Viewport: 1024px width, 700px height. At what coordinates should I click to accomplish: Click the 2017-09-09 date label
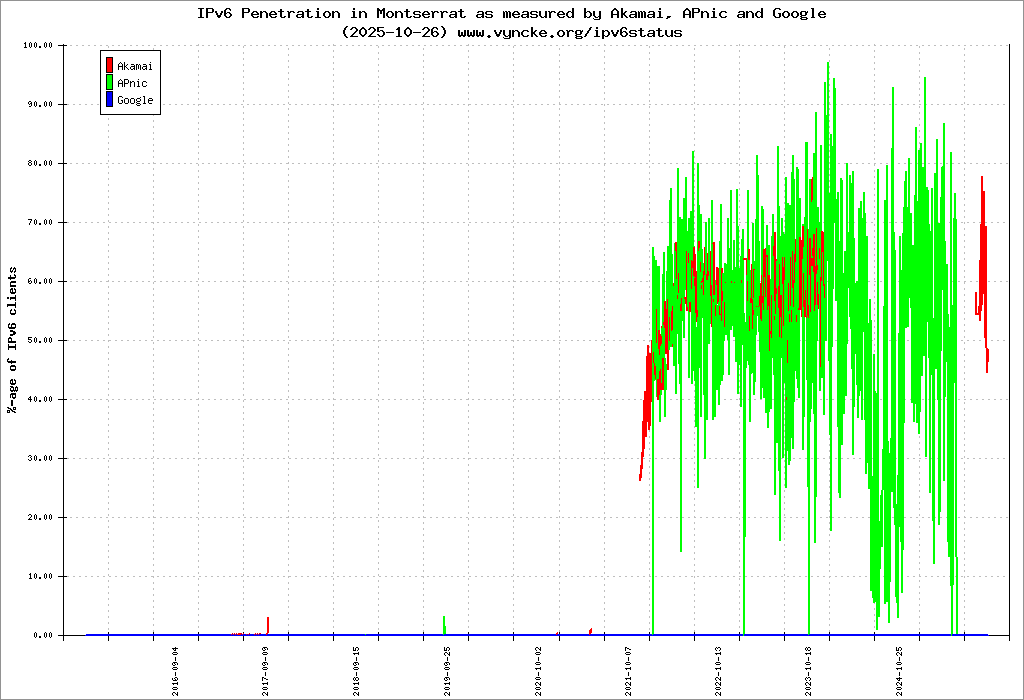[x=266, y=671]
